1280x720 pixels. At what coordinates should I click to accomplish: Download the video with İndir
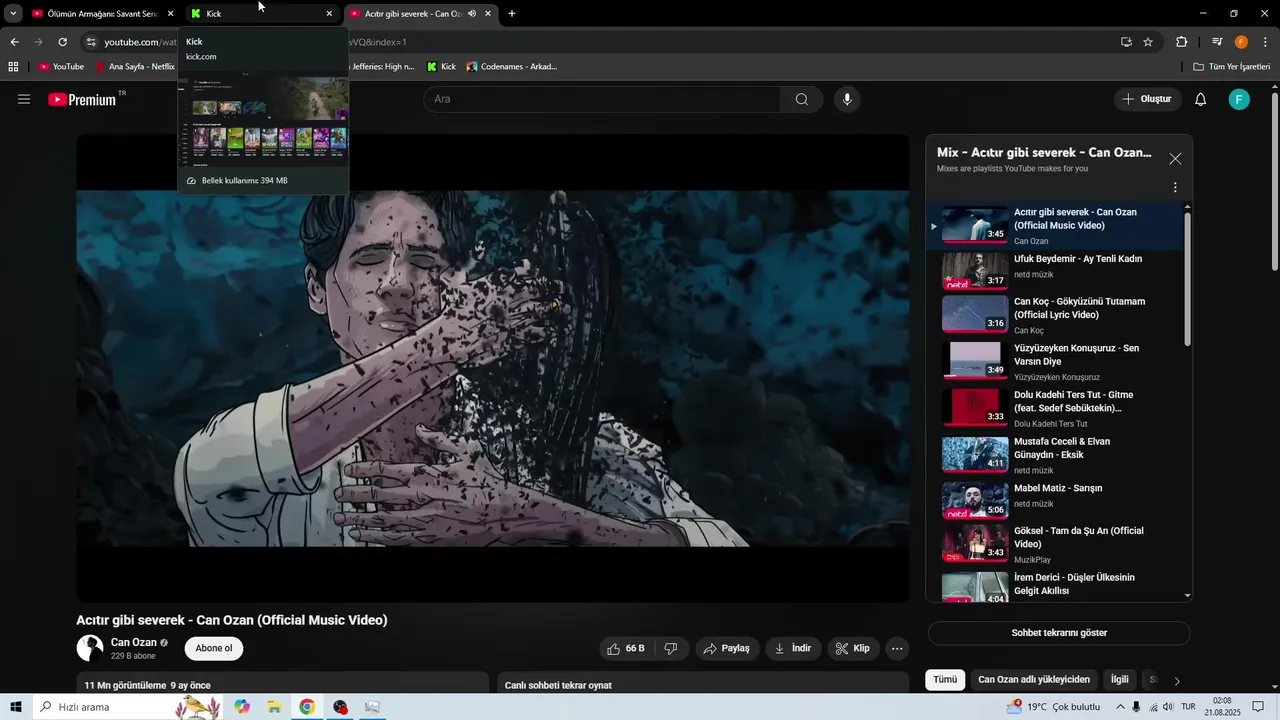tap(791, 648)
